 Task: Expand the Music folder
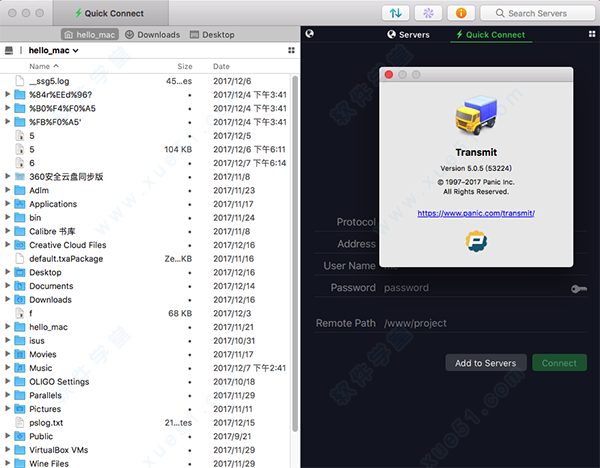[x=7, y=367]
